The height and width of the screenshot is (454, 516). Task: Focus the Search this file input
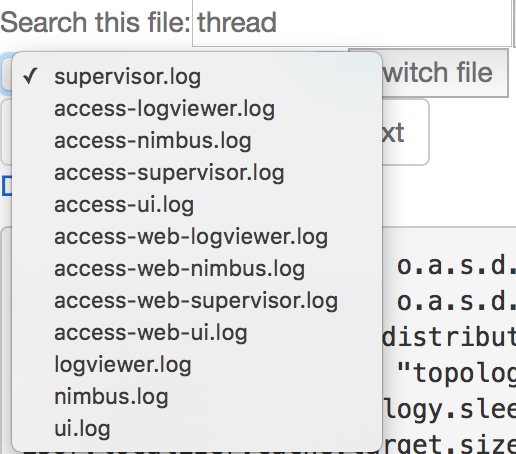pos(352,23)
